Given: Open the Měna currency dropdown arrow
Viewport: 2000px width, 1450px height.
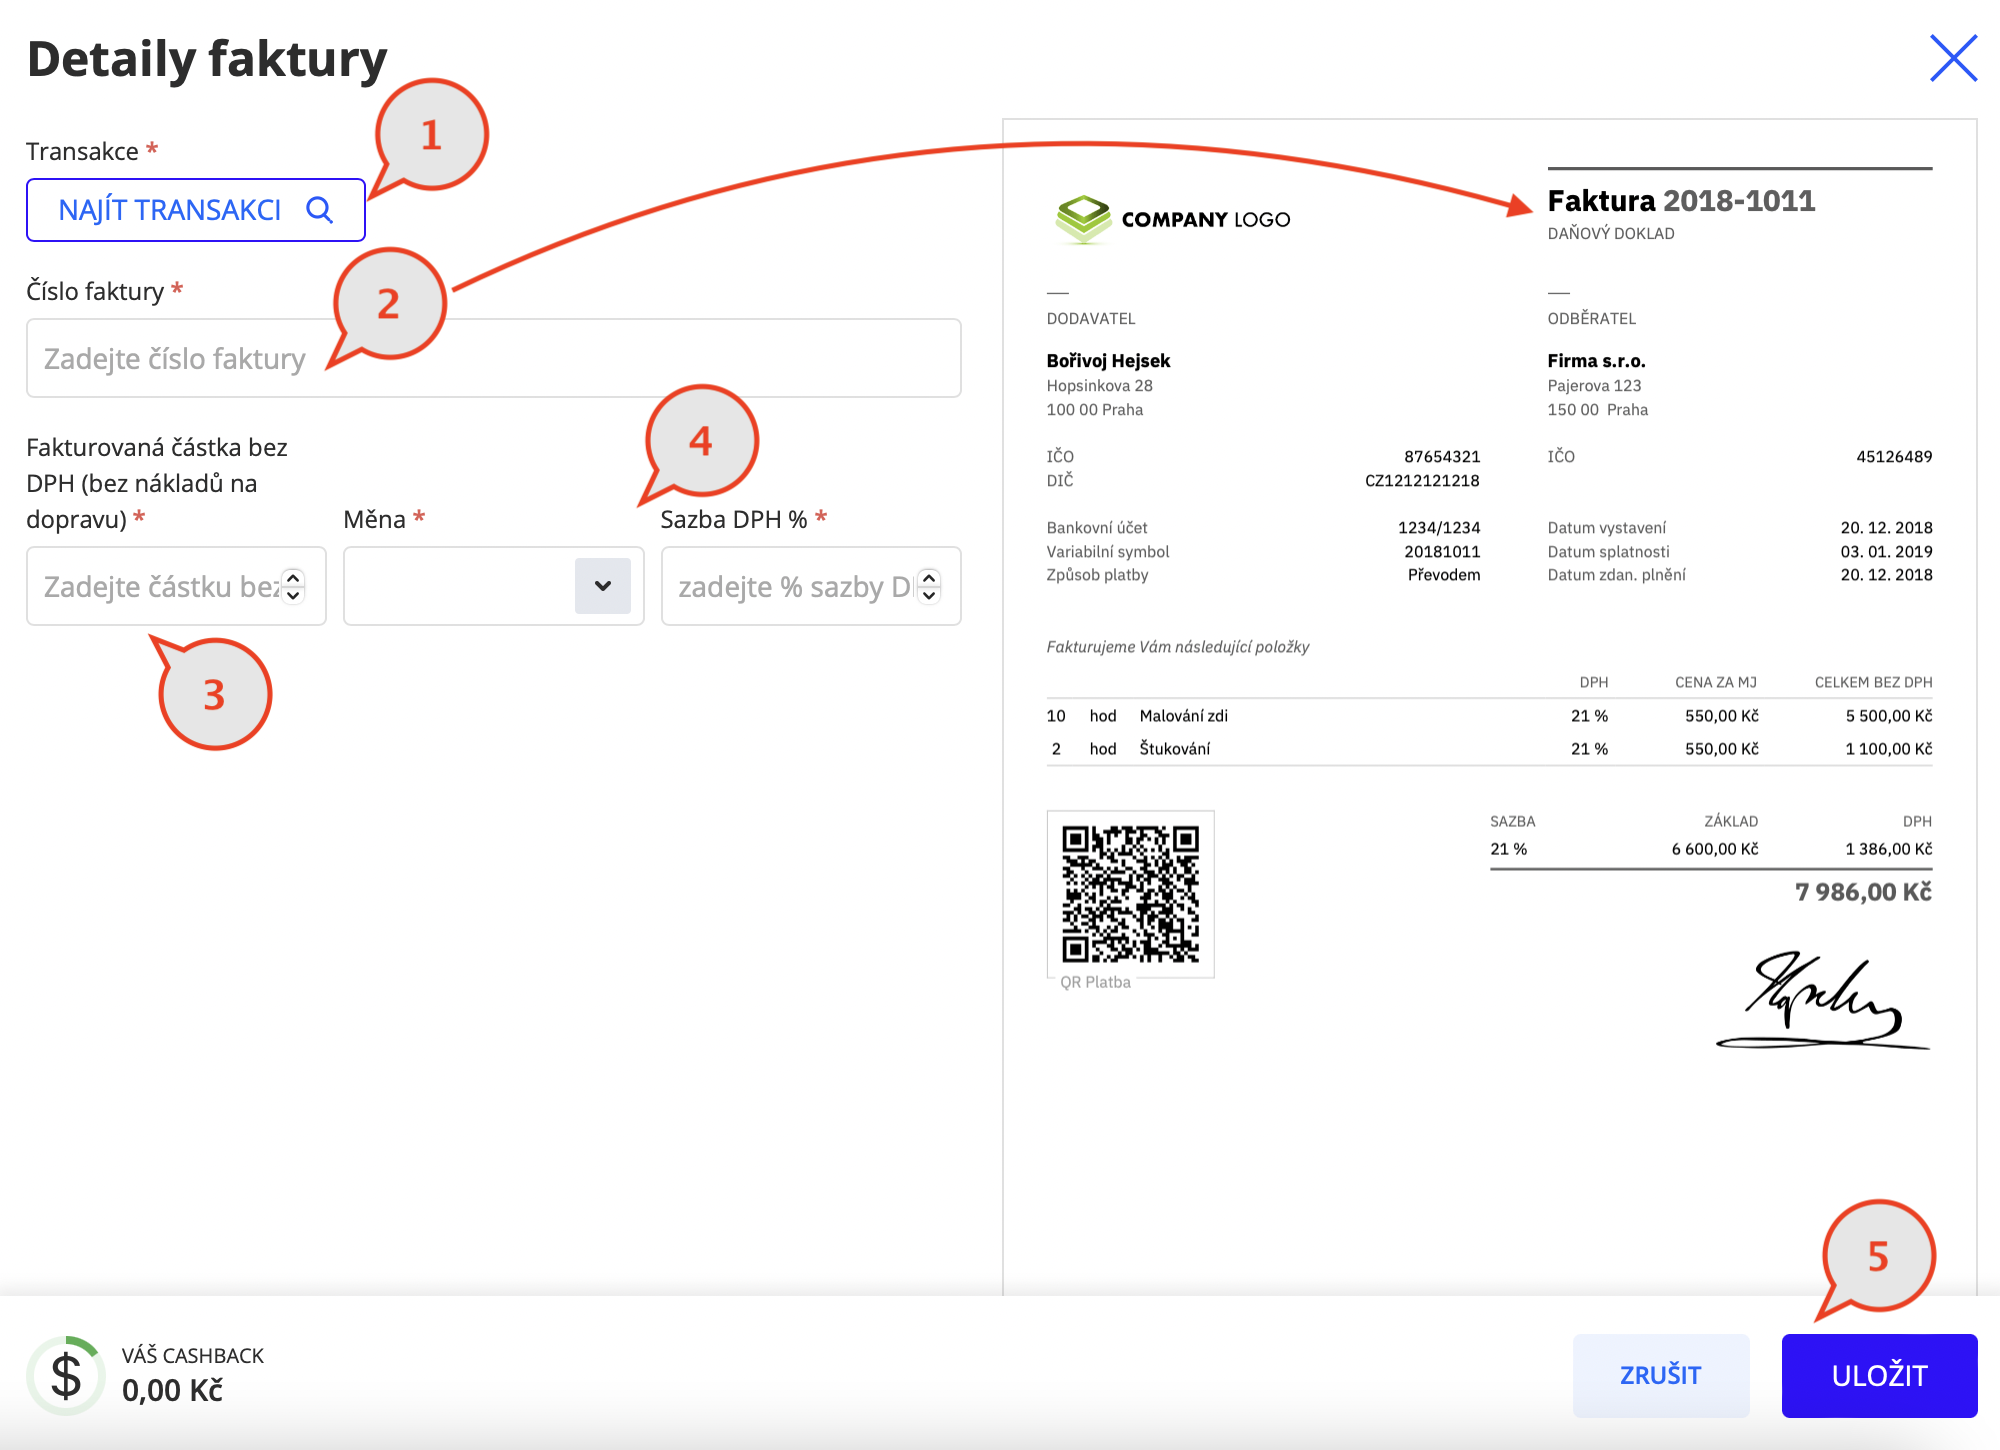Looking at the screenshot, I should (603, 586).
